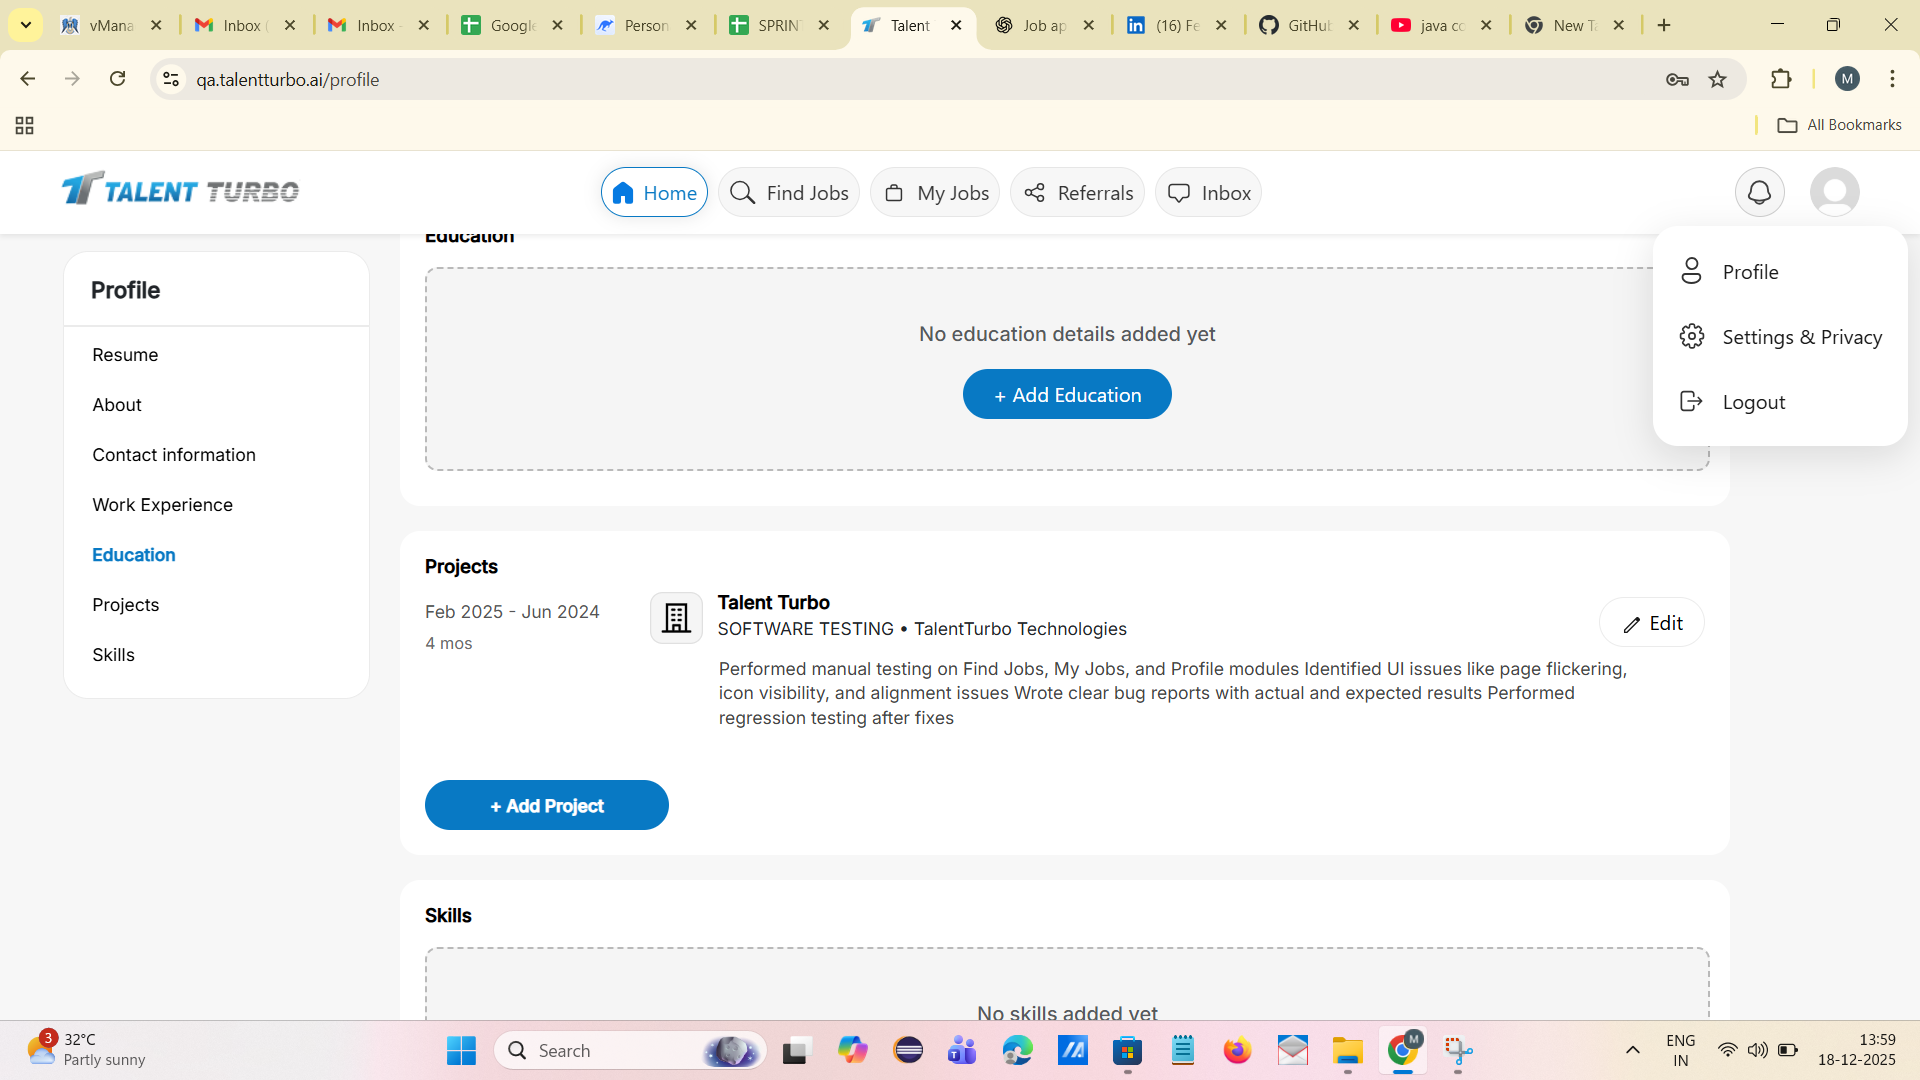1920x1080 pixels.
Task: Open File Explorer from the taskbar
Action: coord(1347,1050)
